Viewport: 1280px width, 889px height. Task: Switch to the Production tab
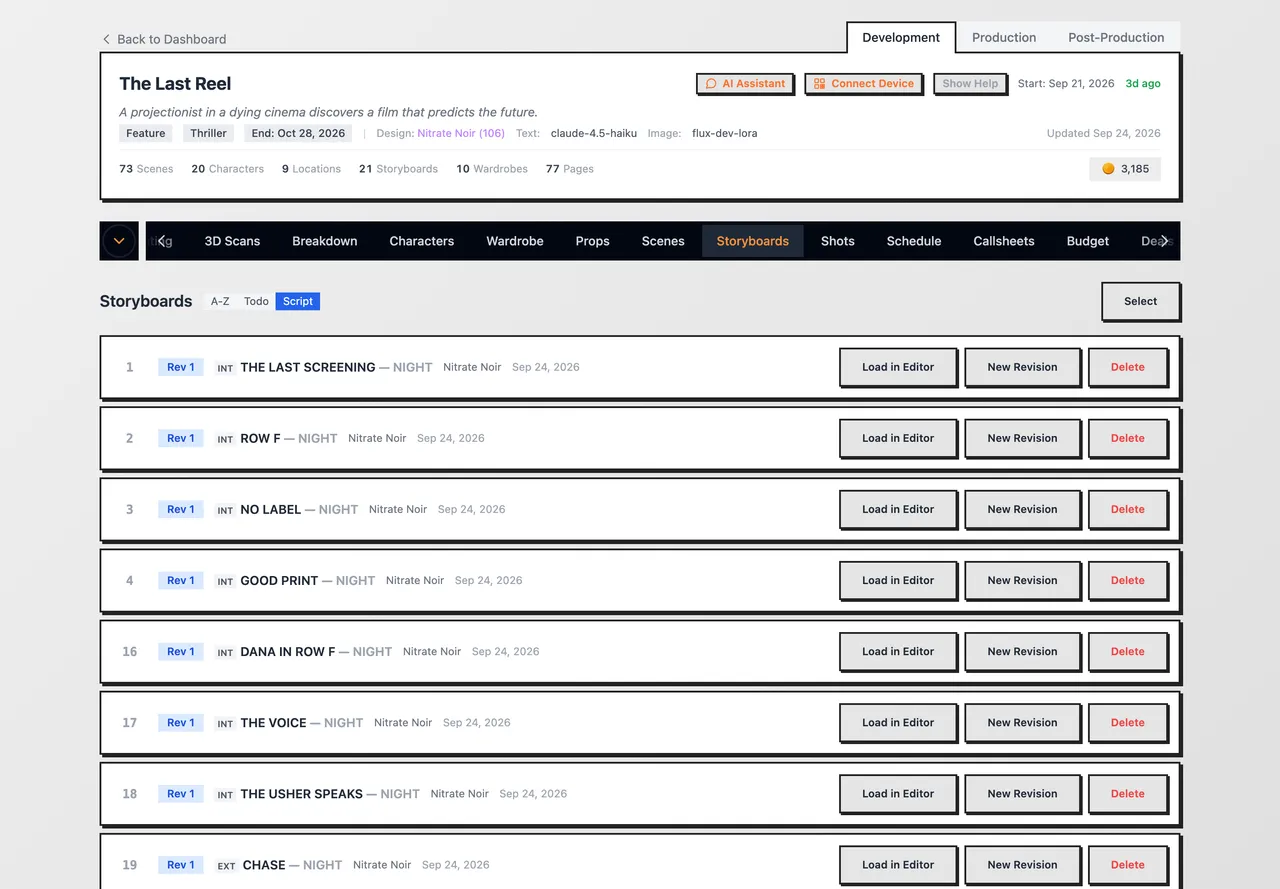[x=1004, y=37]
